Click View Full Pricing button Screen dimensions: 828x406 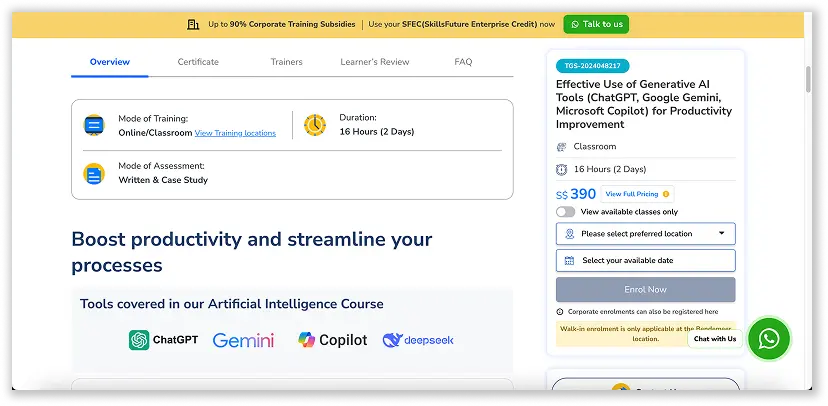[637, 194]
